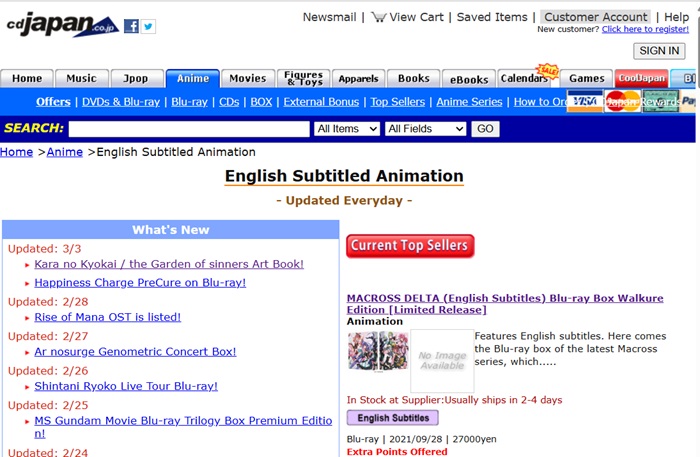Open the Blu-ray submenu link
Screen dimensions: 700x457
[x=189, y=102]
